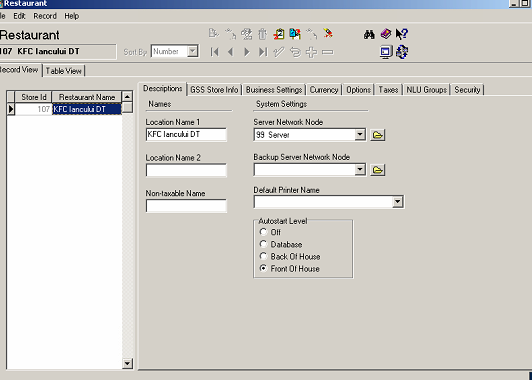Click the record list scrollbar thumb

pos(127,108)
